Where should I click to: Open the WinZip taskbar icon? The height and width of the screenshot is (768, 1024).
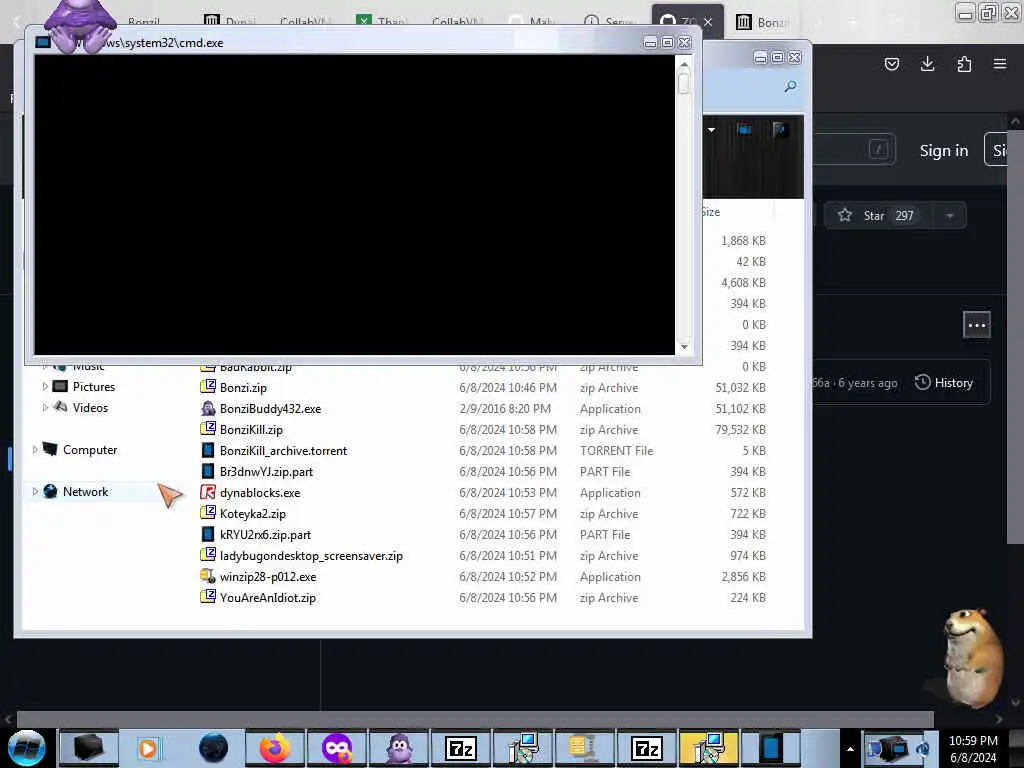pos(583,748)
